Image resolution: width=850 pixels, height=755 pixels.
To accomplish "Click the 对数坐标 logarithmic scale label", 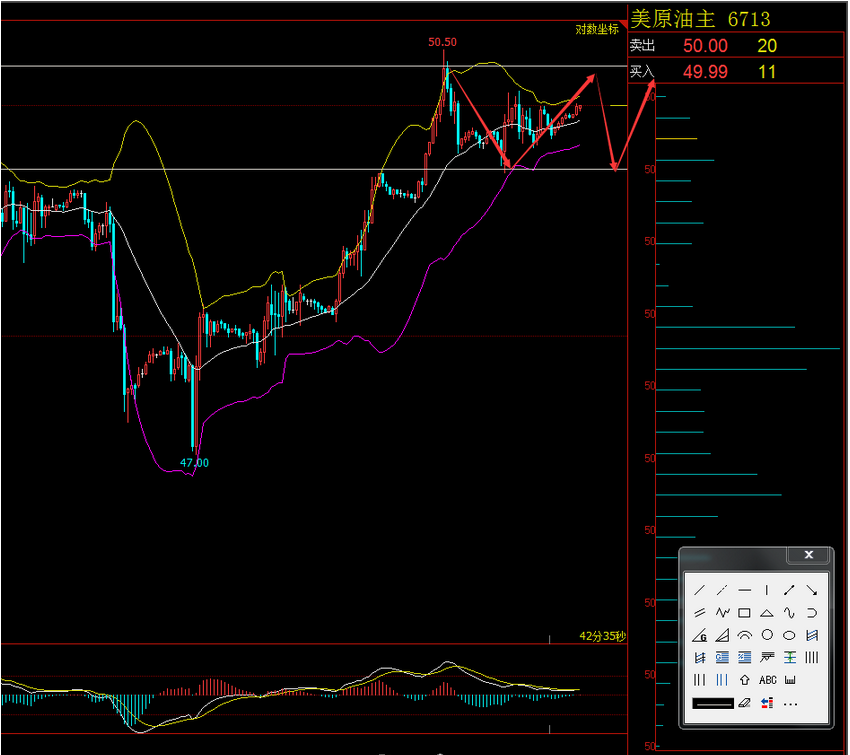I will pos(597,29).
